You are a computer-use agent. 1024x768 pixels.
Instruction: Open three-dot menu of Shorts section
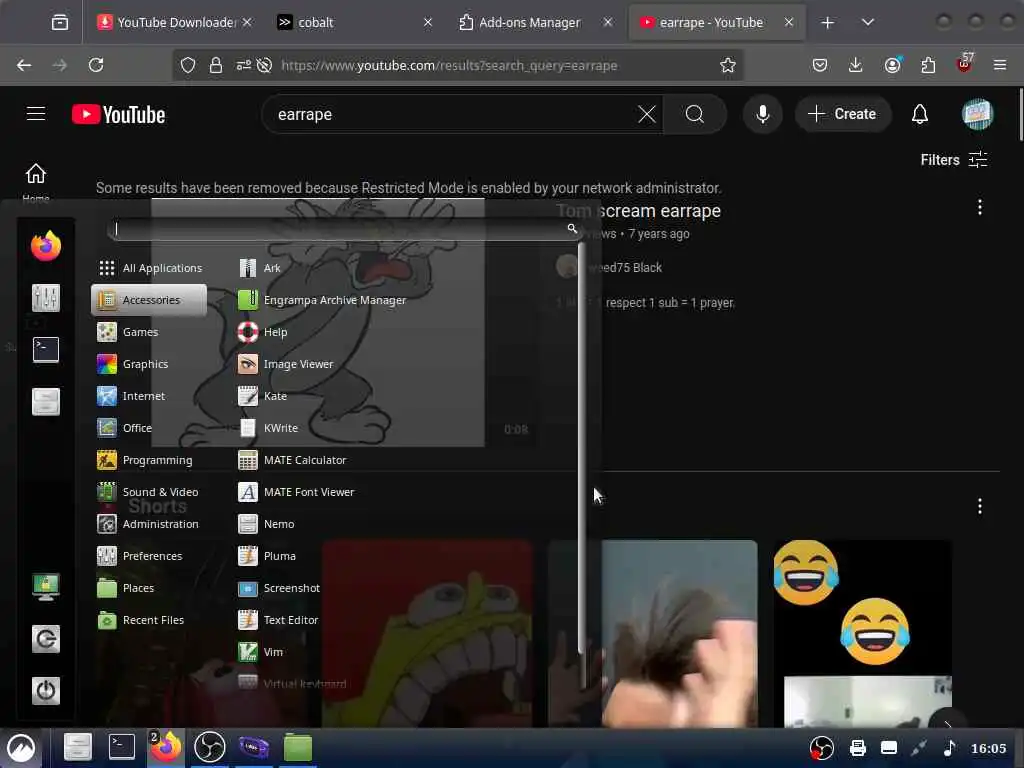[x=980, y=506]
